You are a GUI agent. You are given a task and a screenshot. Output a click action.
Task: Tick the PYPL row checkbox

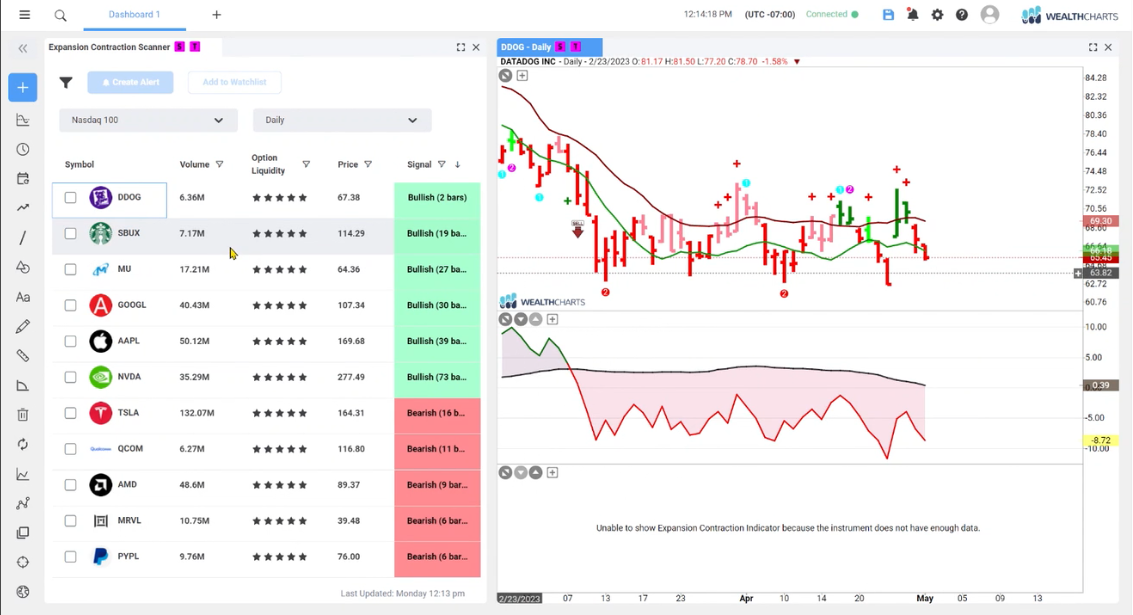click(x=70, y=556)
